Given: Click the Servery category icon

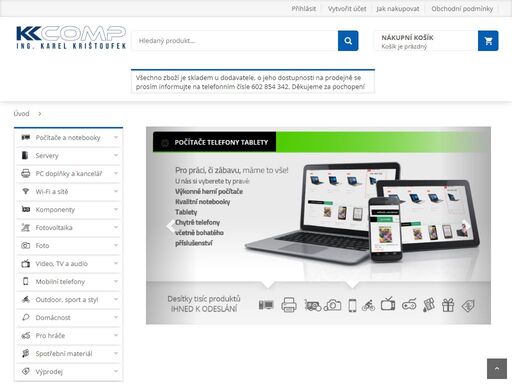Looking at the screenshot, I should tap(25, 155).
